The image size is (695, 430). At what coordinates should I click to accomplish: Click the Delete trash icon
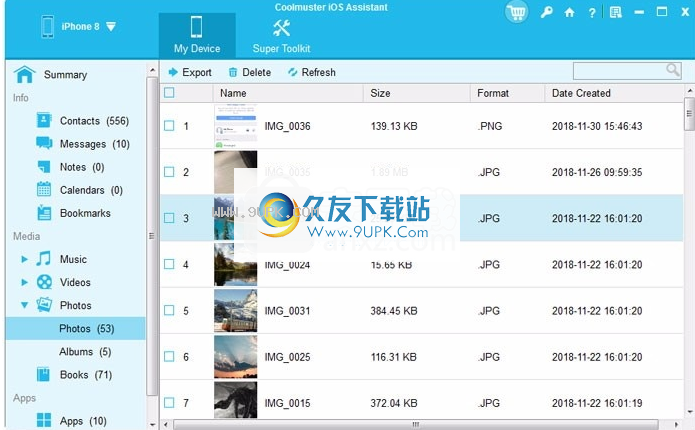coord(233,72)
